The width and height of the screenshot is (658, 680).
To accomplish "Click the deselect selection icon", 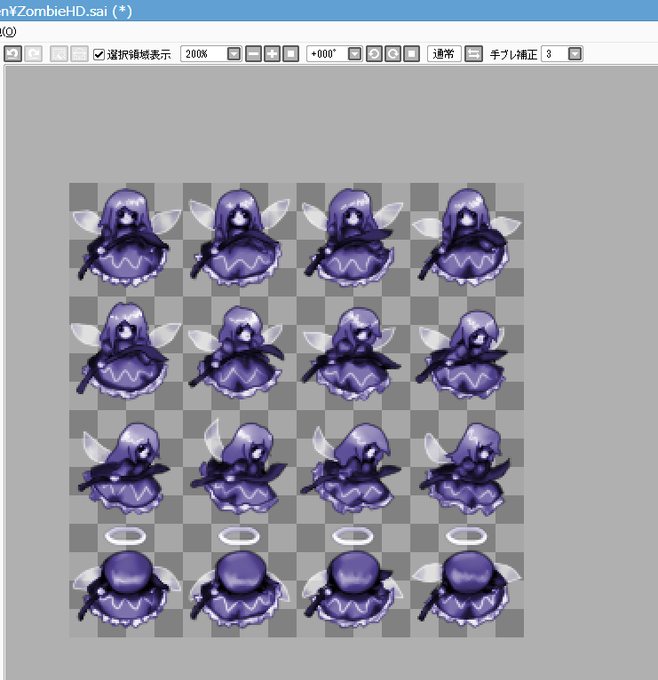I will coord(59,54).
